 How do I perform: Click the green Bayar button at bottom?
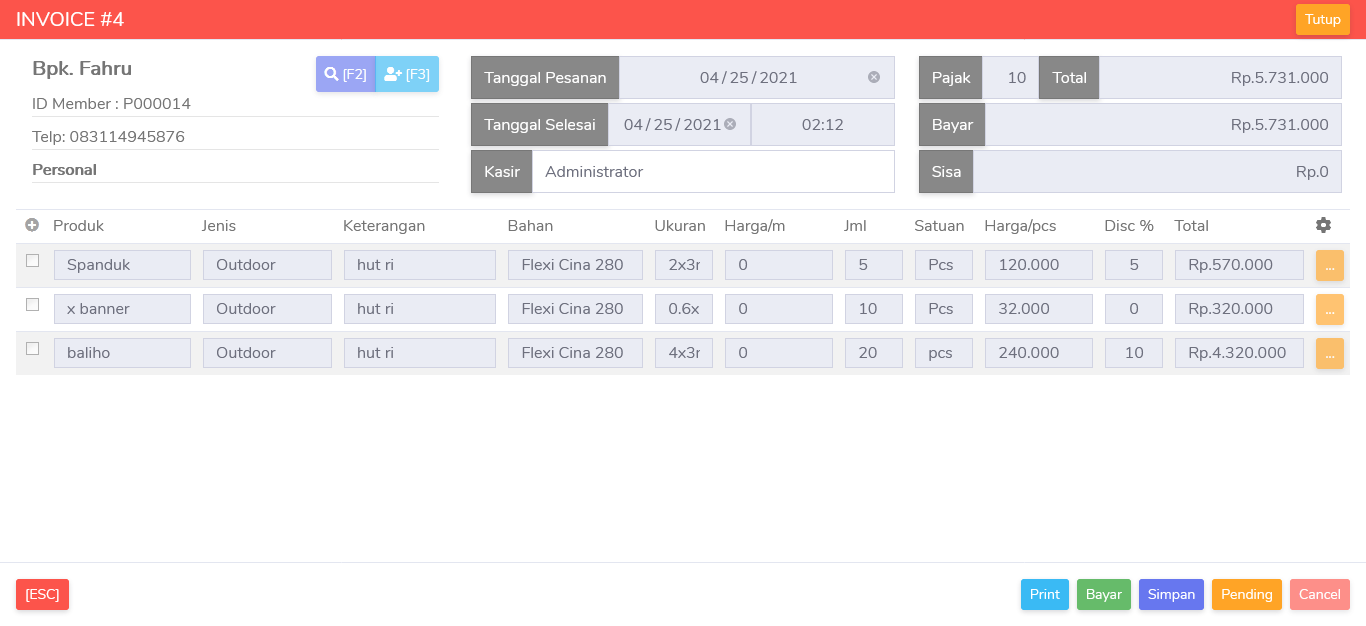[1104, 594]
